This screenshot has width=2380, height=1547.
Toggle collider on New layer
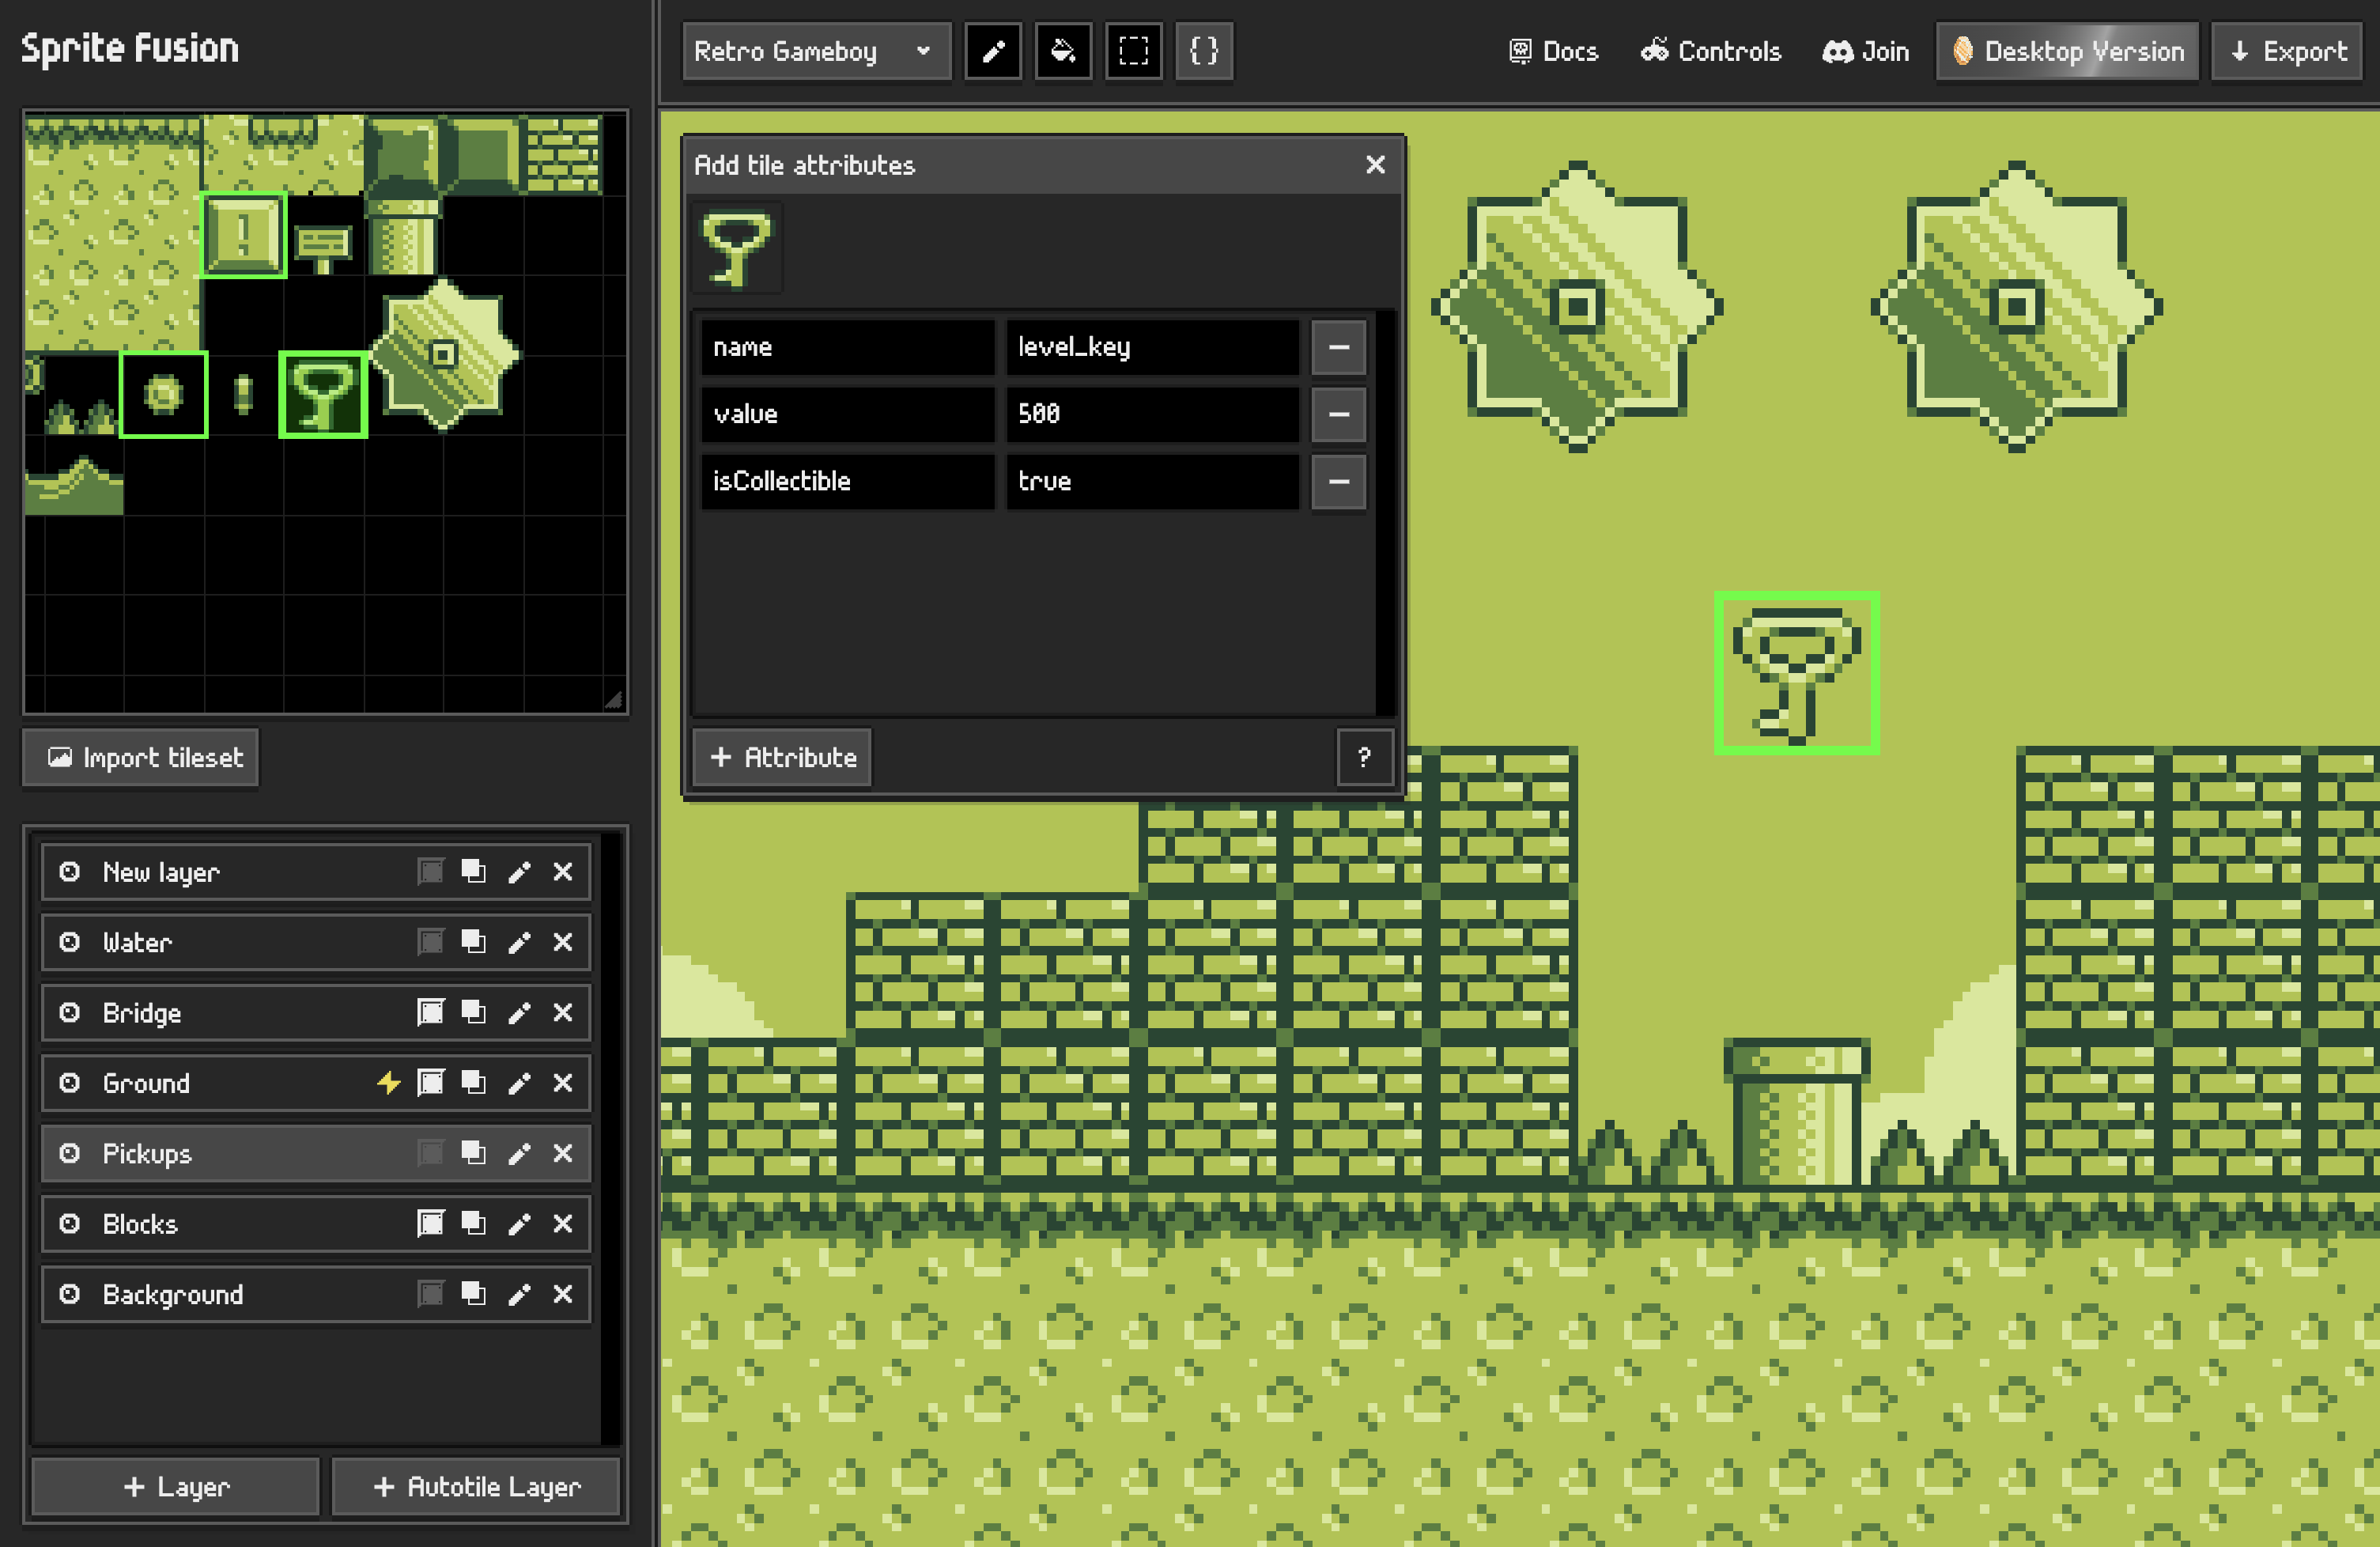(430, 872)
